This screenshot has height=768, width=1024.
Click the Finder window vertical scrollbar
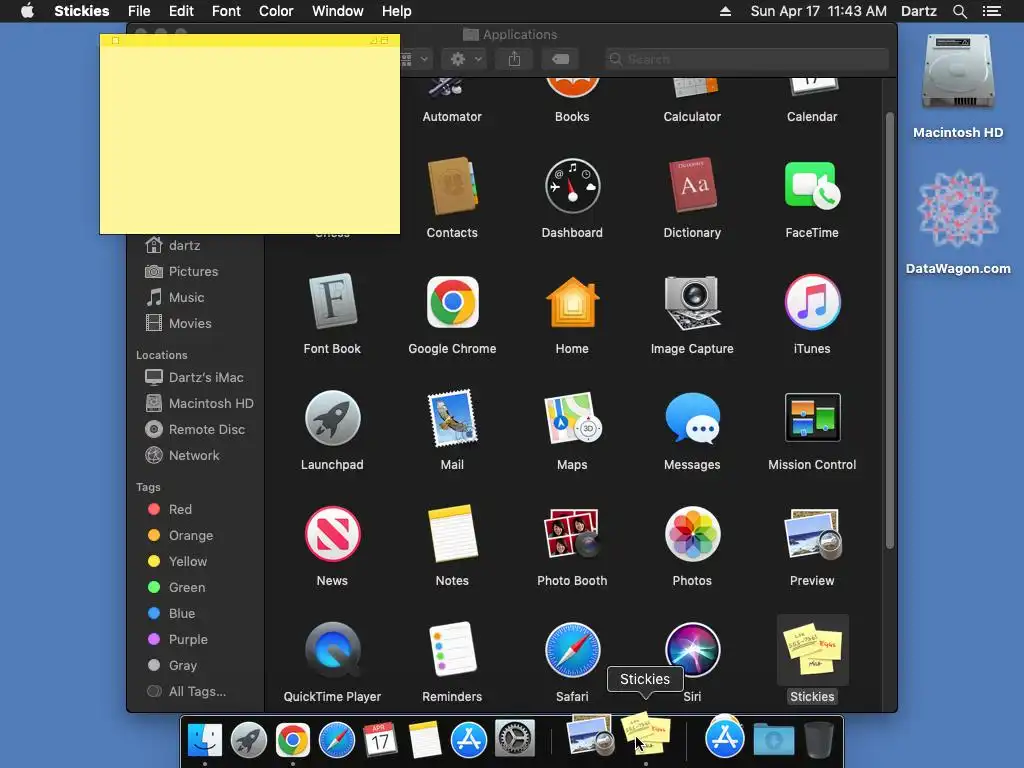(889, 331)
